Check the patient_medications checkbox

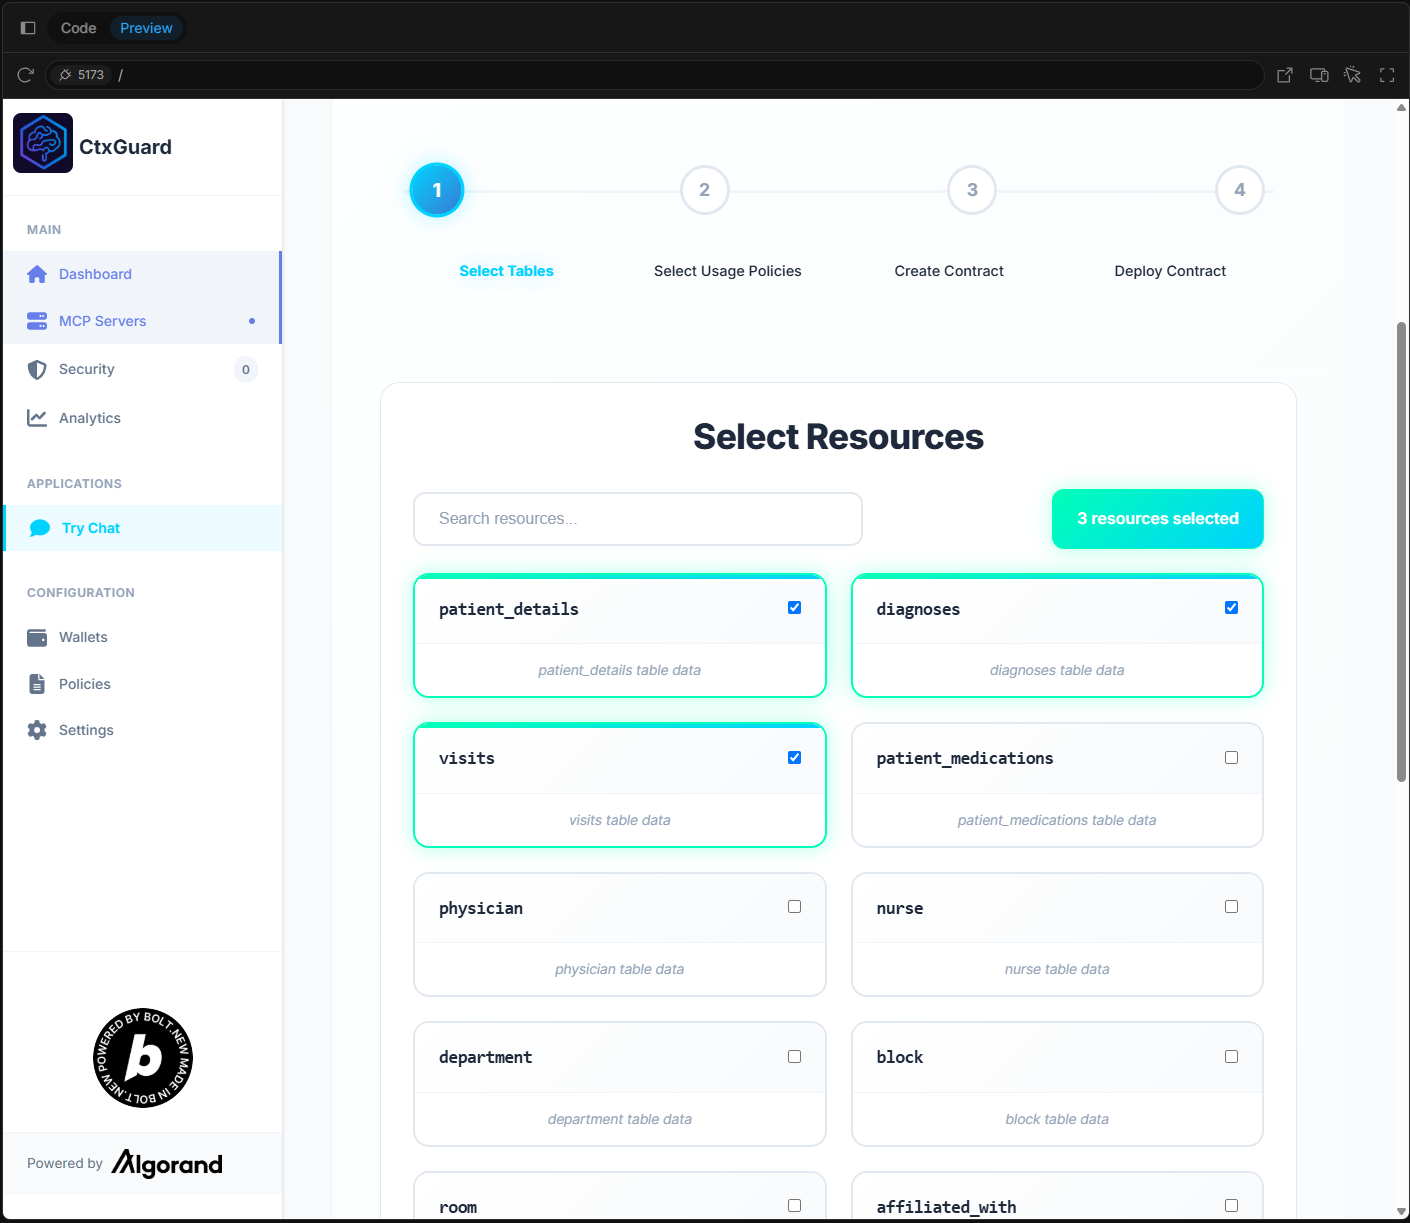tap(1231, 758)
